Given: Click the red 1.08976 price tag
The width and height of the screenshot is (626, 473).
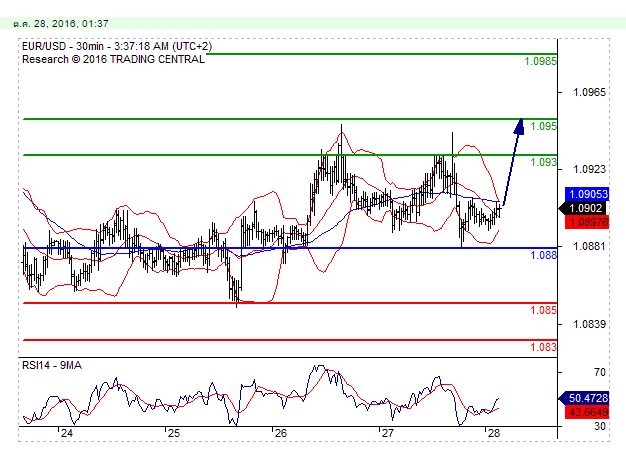Looking at the screenshot, I should (x=587, y=222).
